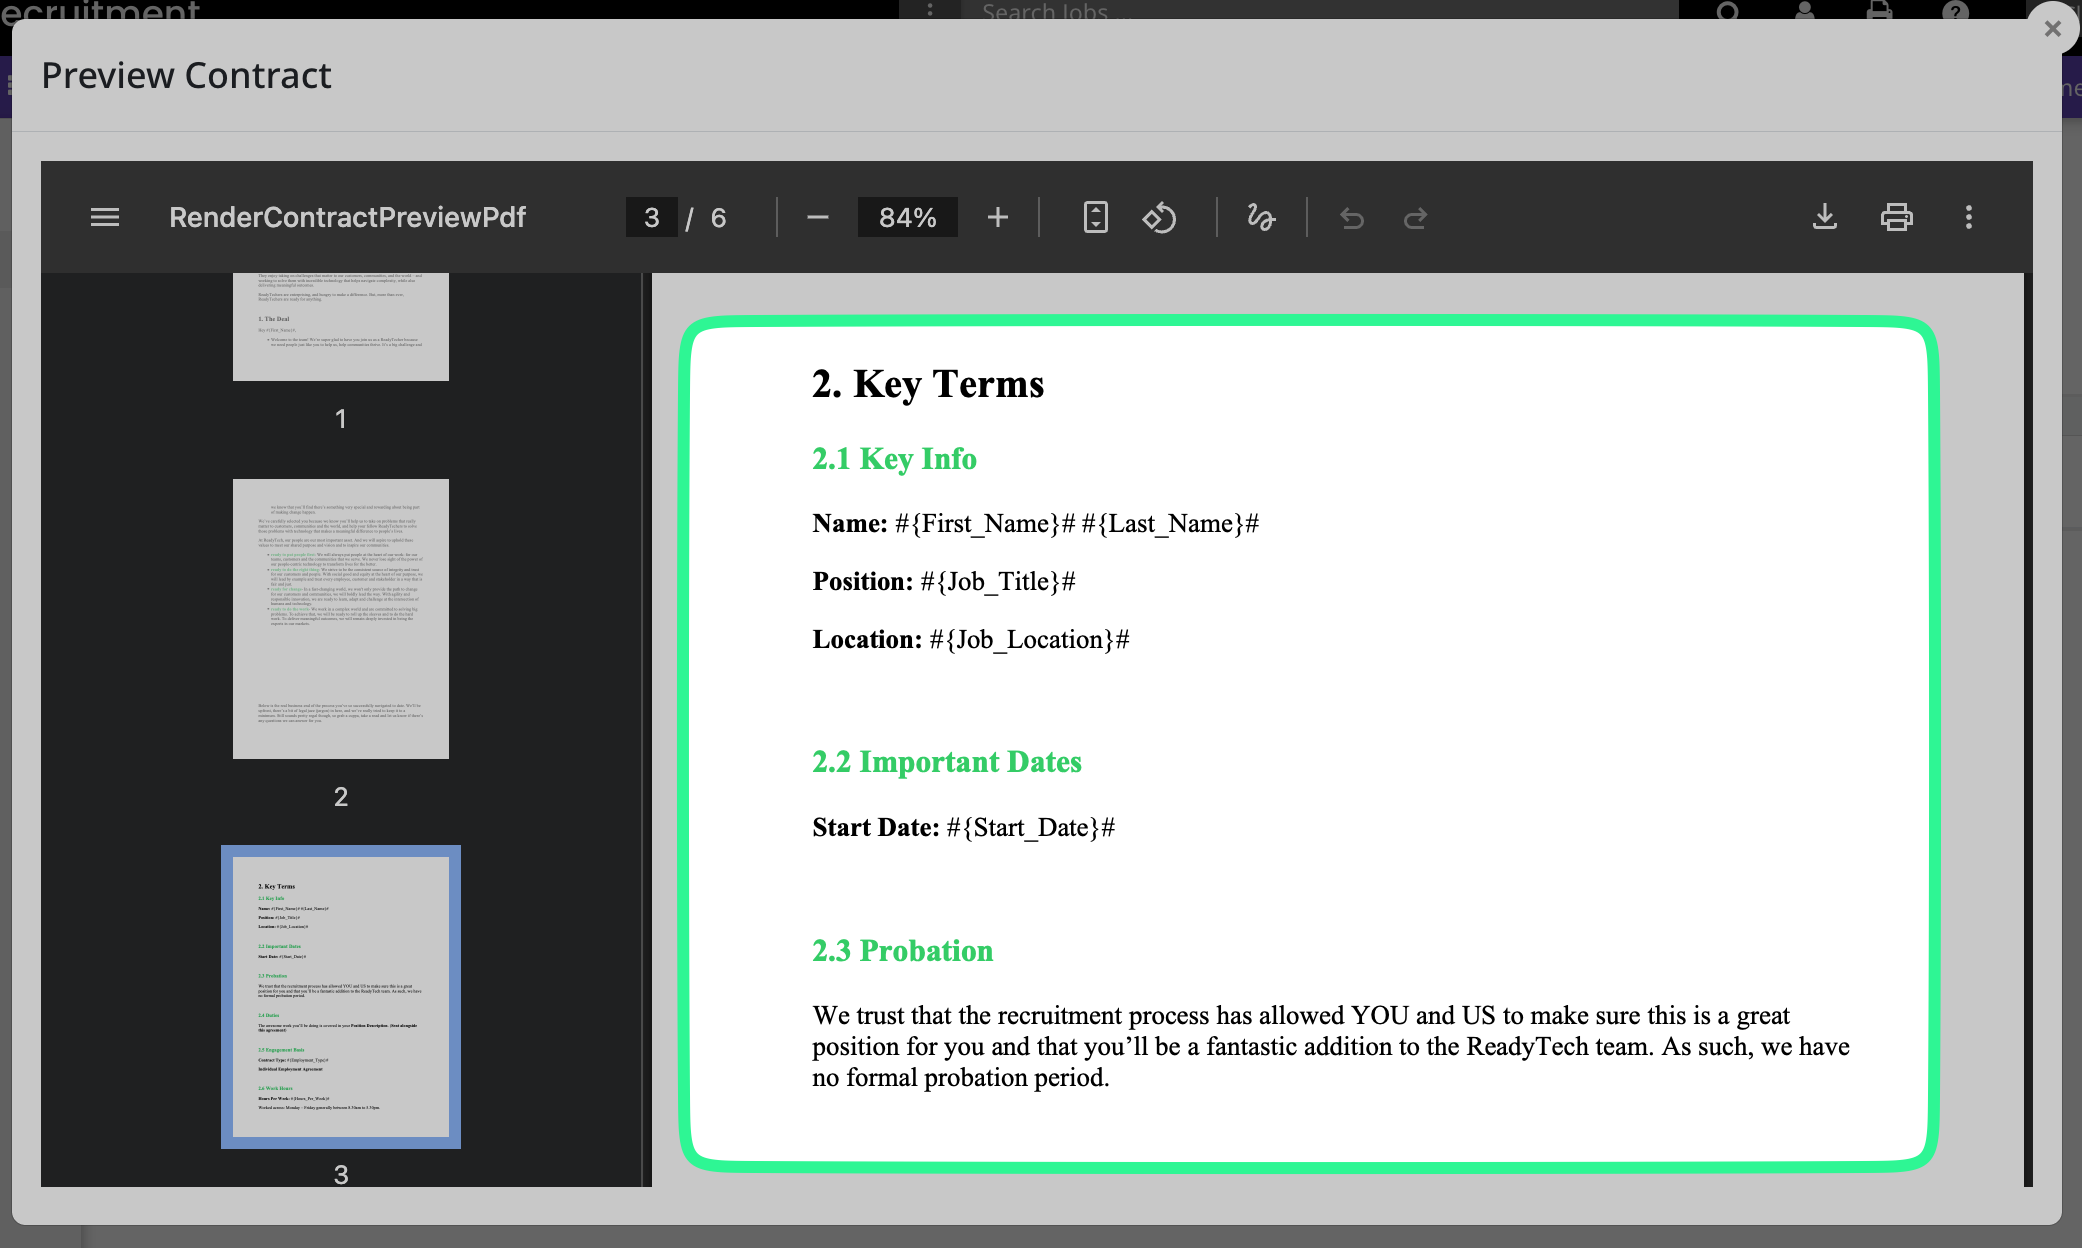Screen dimensions: 2082x1248
Task: Open the page 1 thumbnail
Action: point(340,326)
